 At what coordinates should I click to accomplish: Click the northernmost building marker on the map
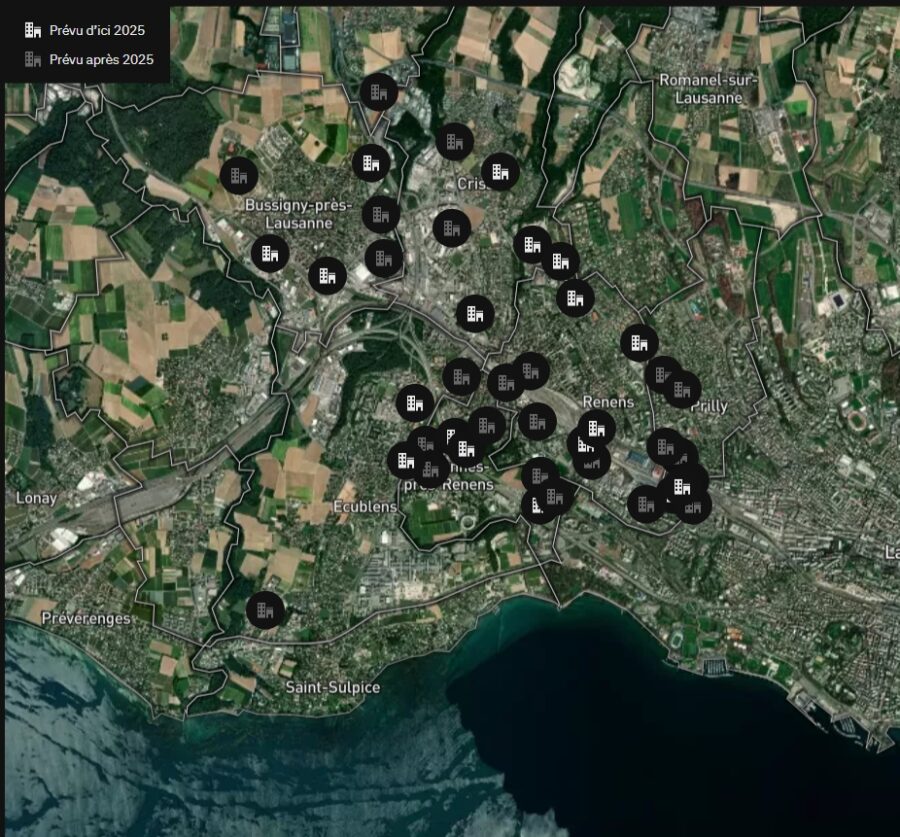click(x=378, y=92)
